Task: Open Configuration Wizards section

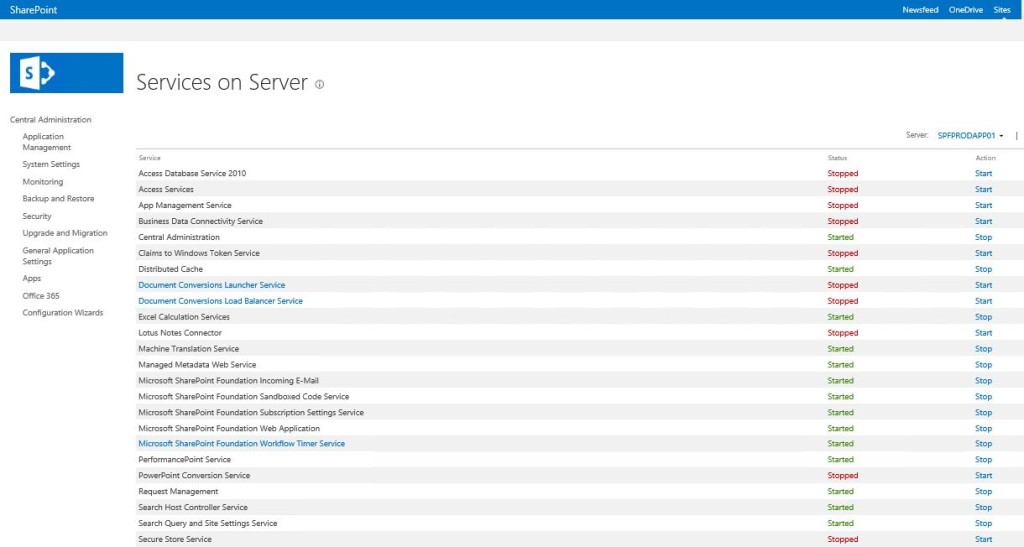Action: [x=63, y=313]
